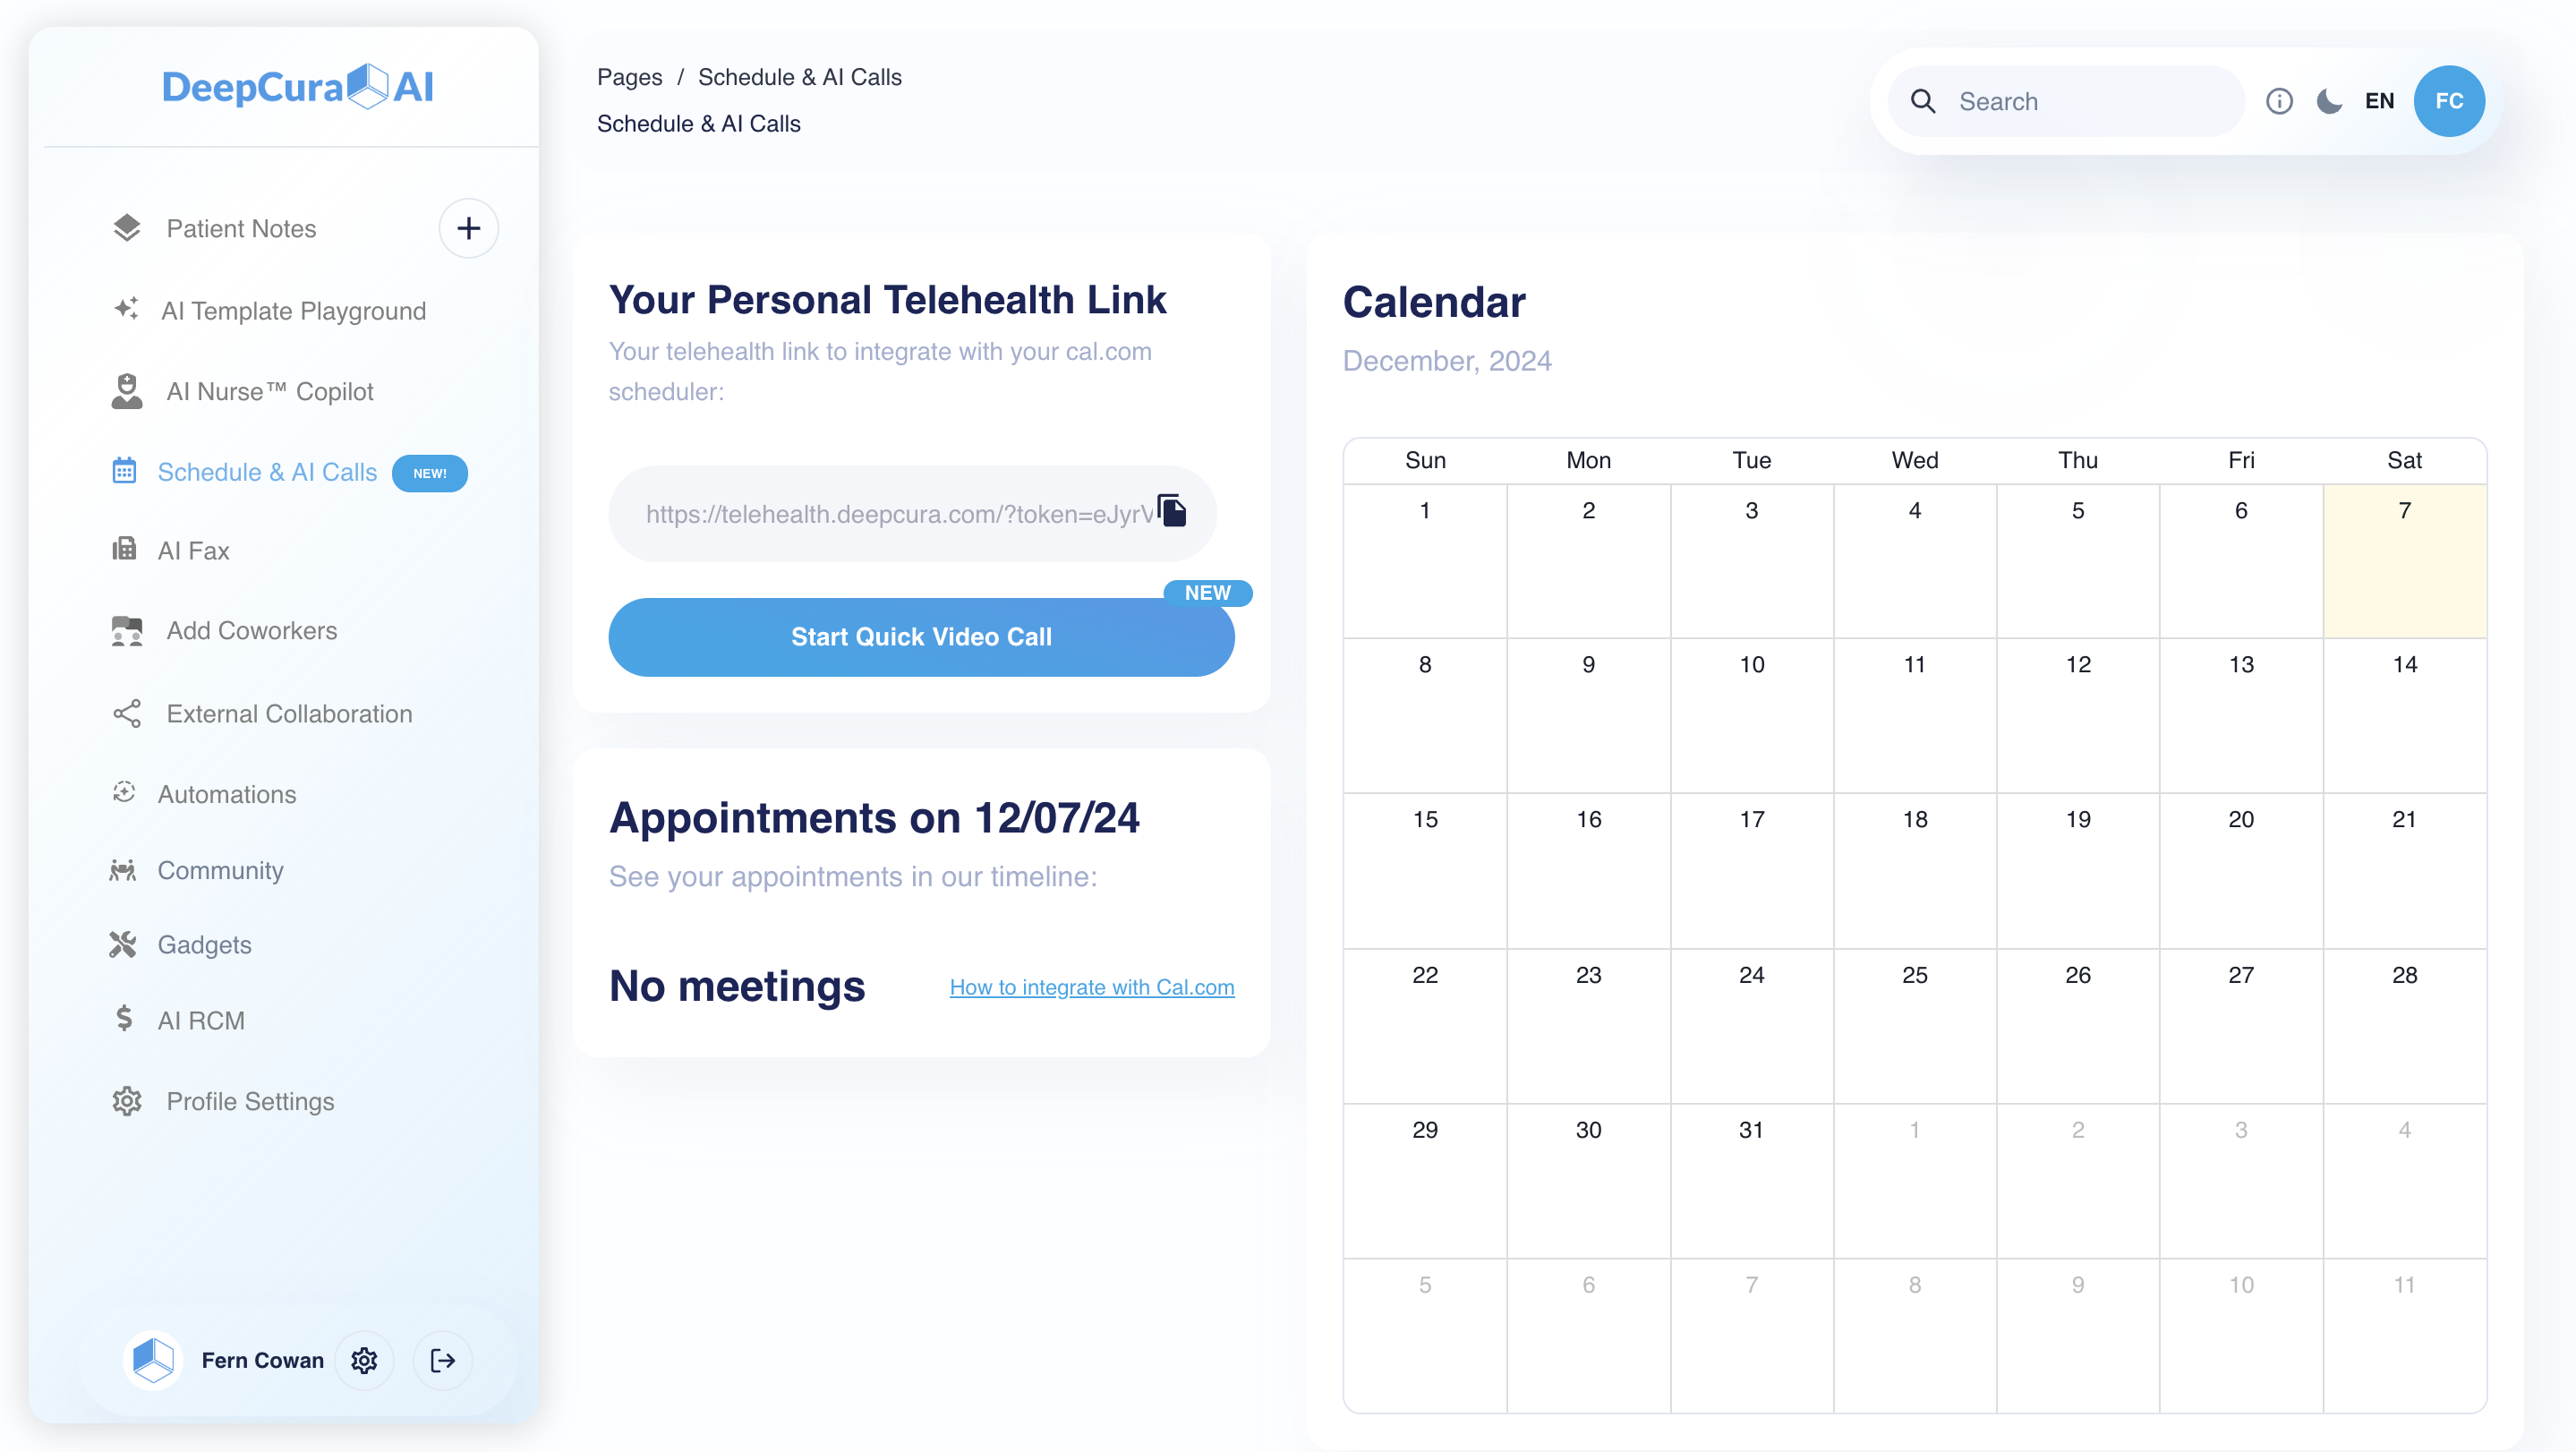Toggle dark mode with the moon icon
Screen dimensions: 2576x1452
tap(2328, 101)
